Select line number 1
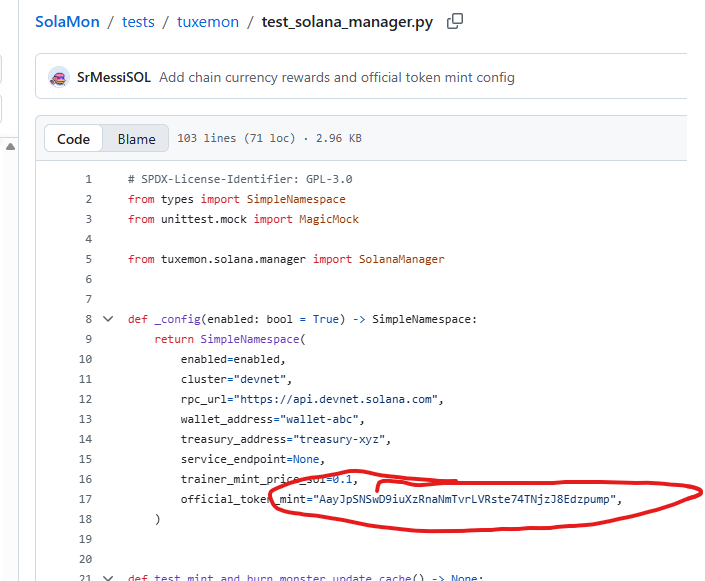 (x=89, y=179)
